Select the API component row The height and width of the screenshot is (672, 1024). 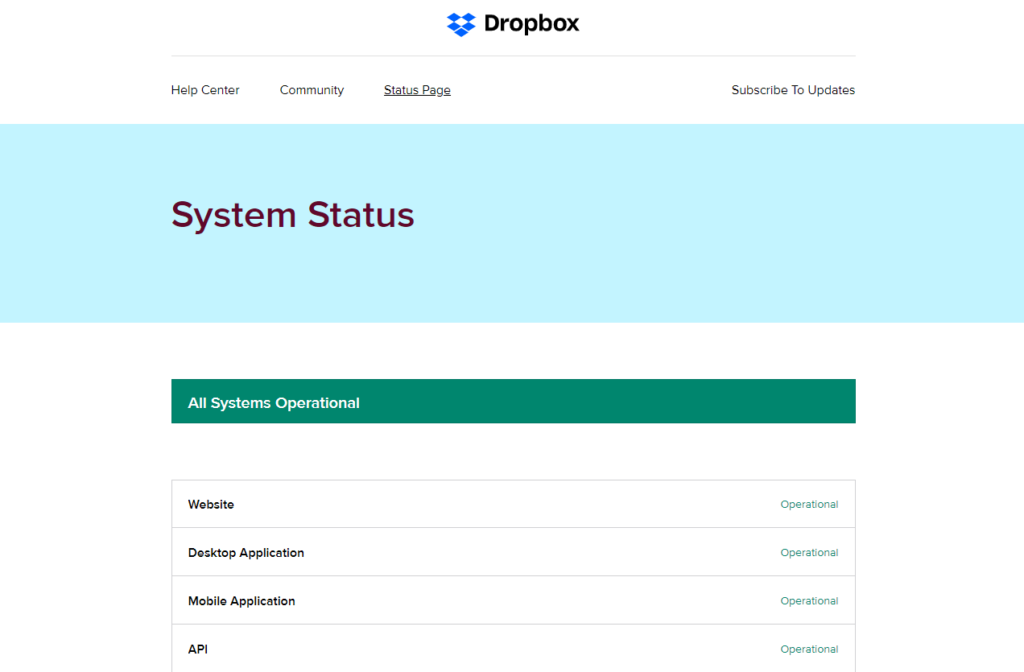tap(513, 648)
